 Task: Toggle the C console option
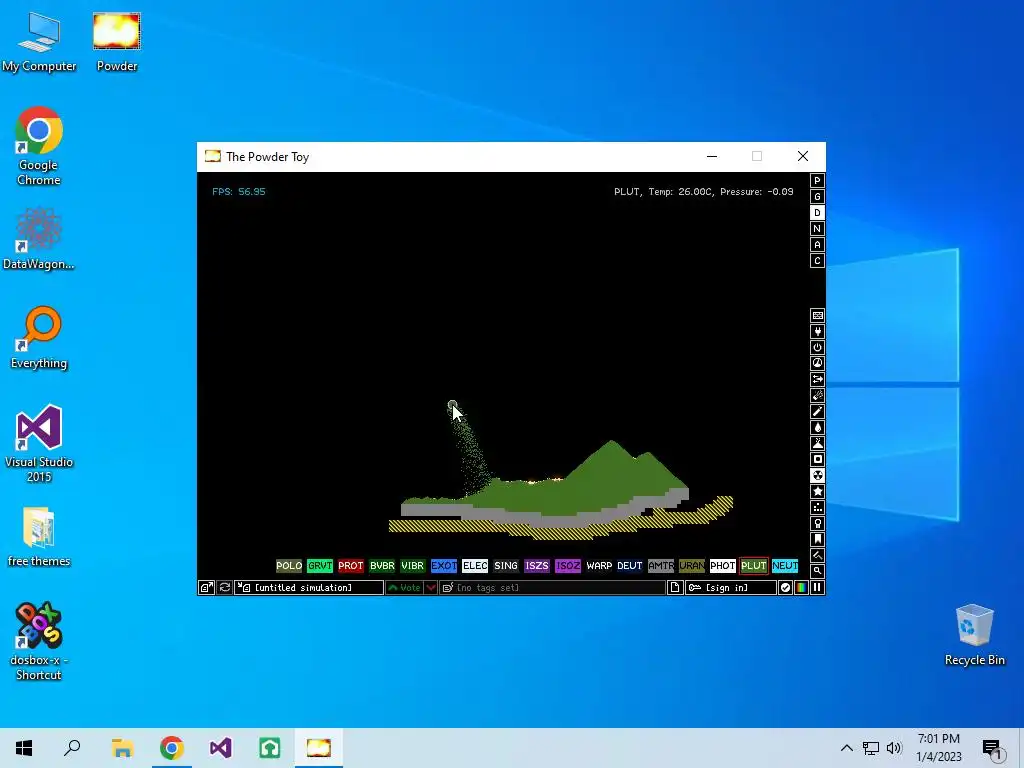point(817,261)
